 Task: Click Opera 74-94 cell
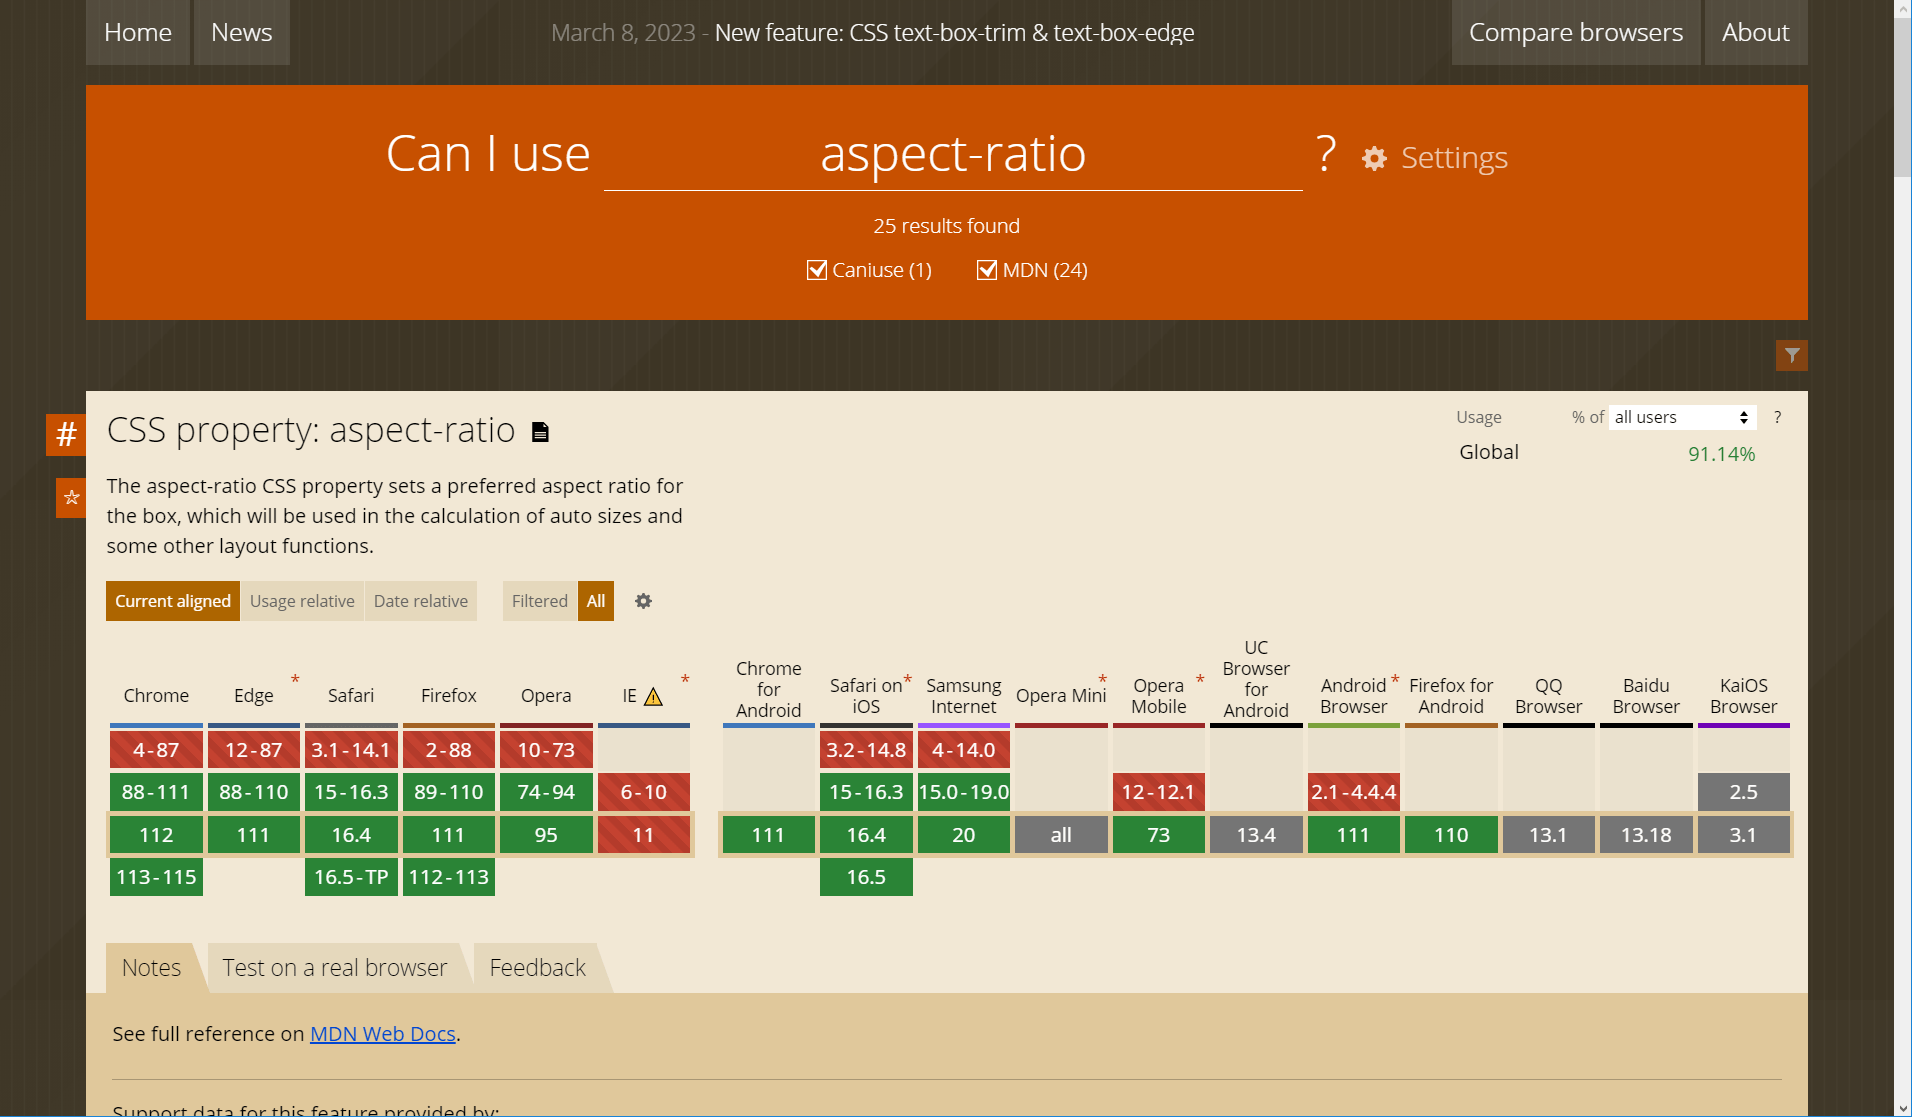(x=546, y=792)
